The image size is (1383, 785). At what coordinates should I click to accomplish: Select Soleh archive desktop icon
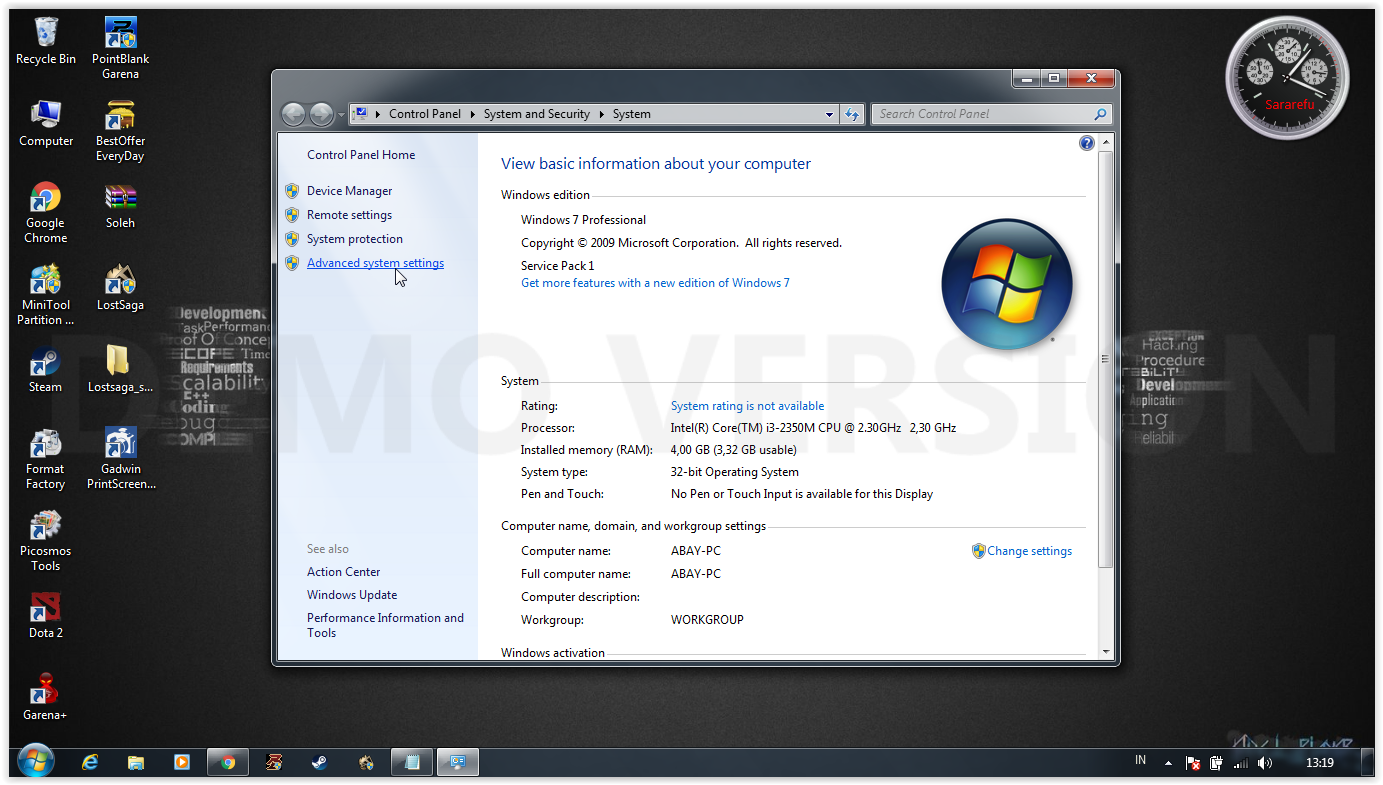120,206
